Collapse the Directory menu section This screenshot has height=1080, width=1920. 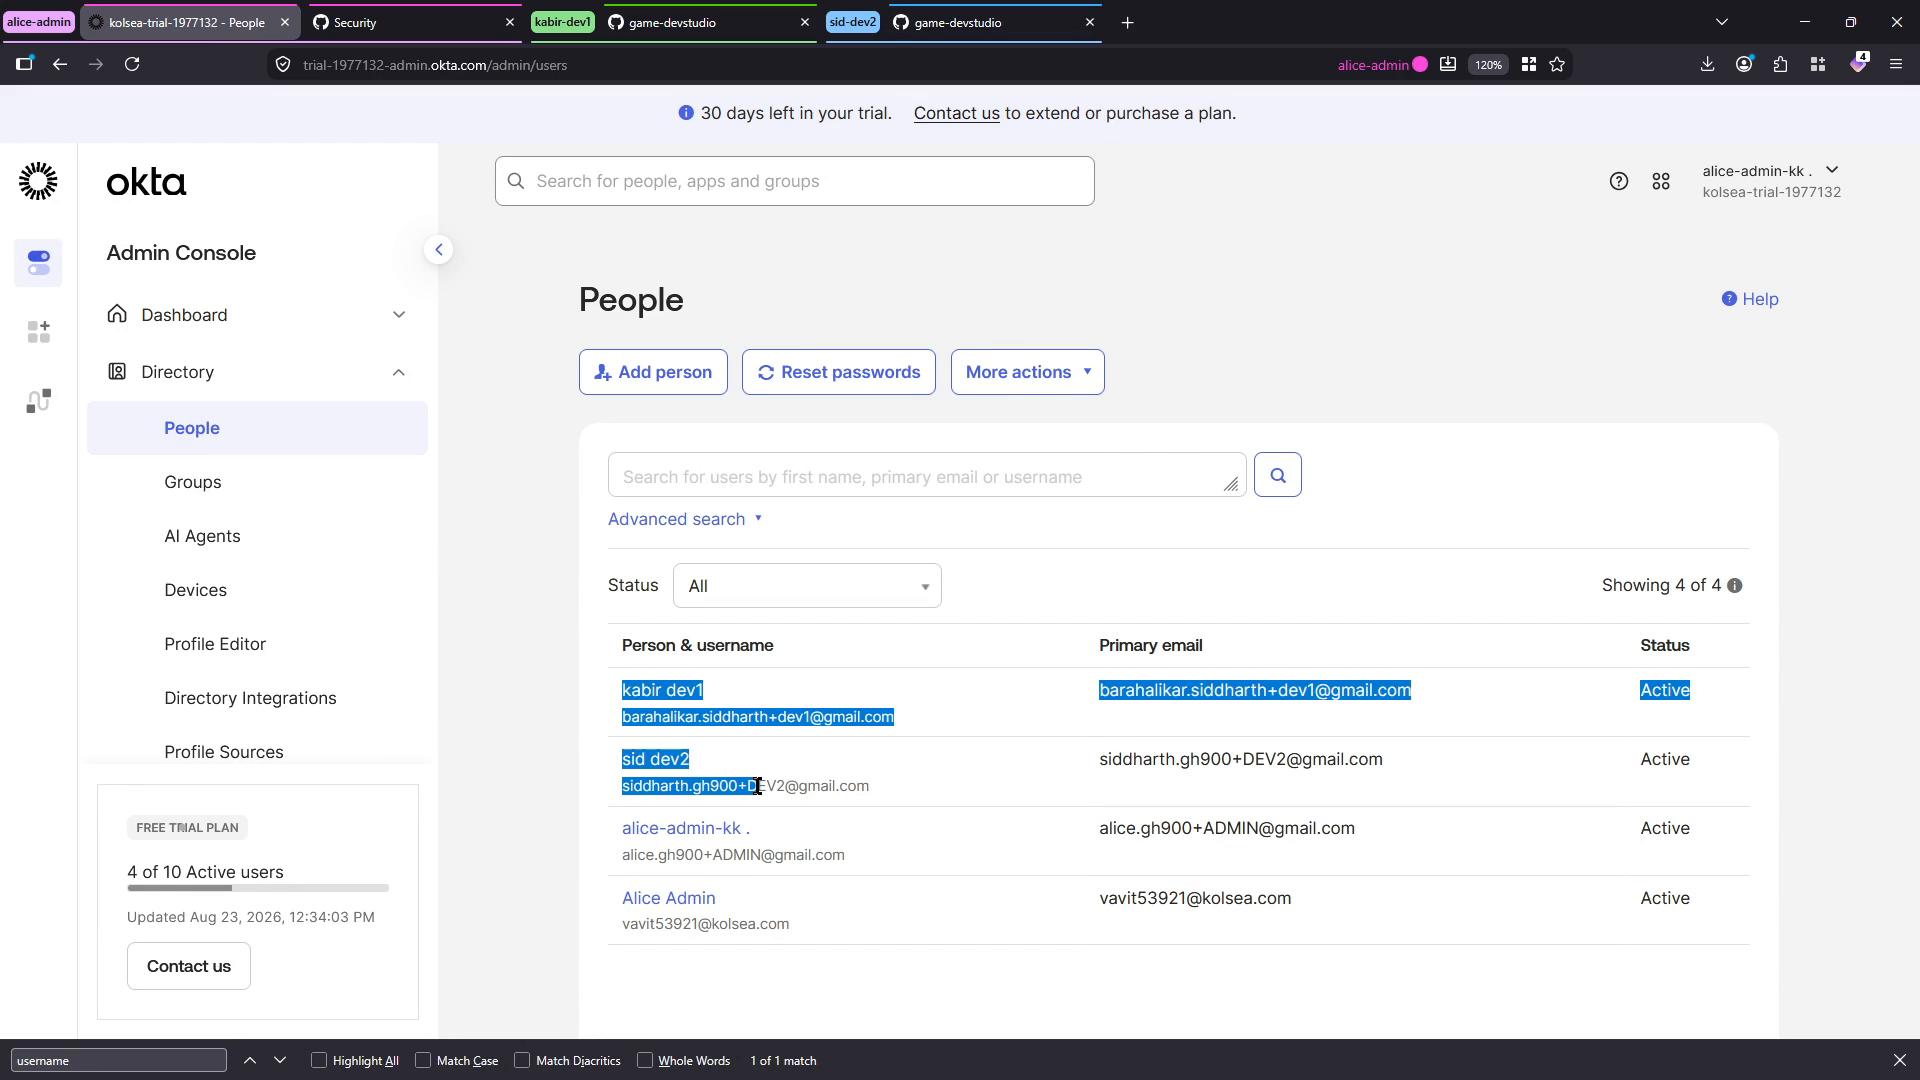tap(257, 372)
